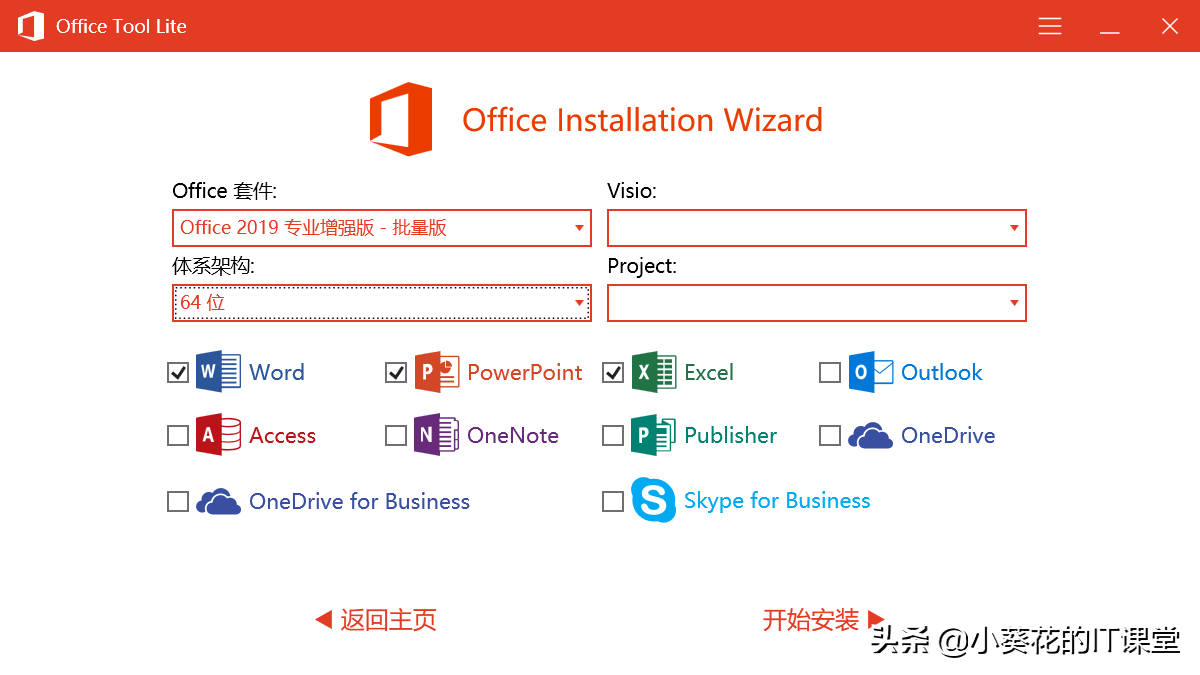Click the Excel label text
1200x675 pixels.
[x=709, y=373]
